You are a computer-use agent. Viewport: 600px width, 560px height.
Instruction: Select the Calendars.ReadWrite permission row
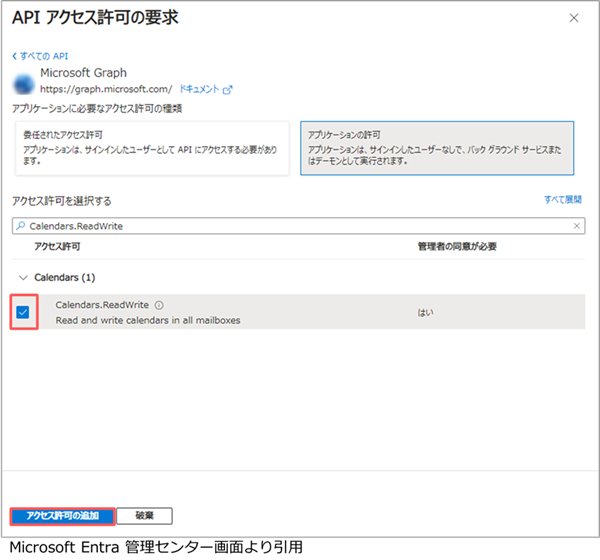(300, 312)
